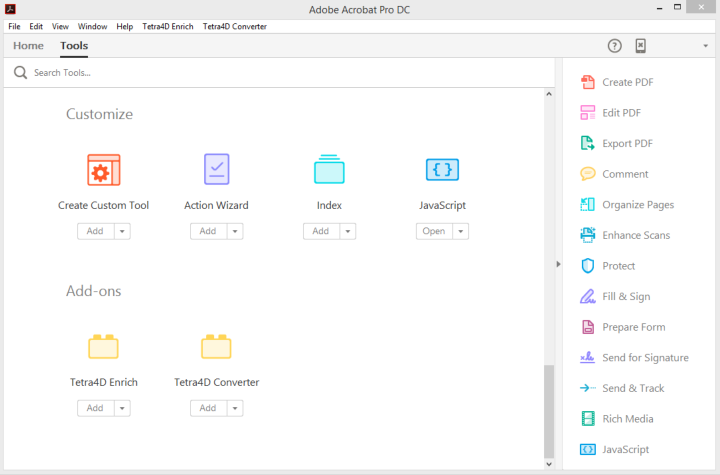Screen dimensions: 720x475
Task: Click the Create Custom Tool icon
Action: point(104,170)
